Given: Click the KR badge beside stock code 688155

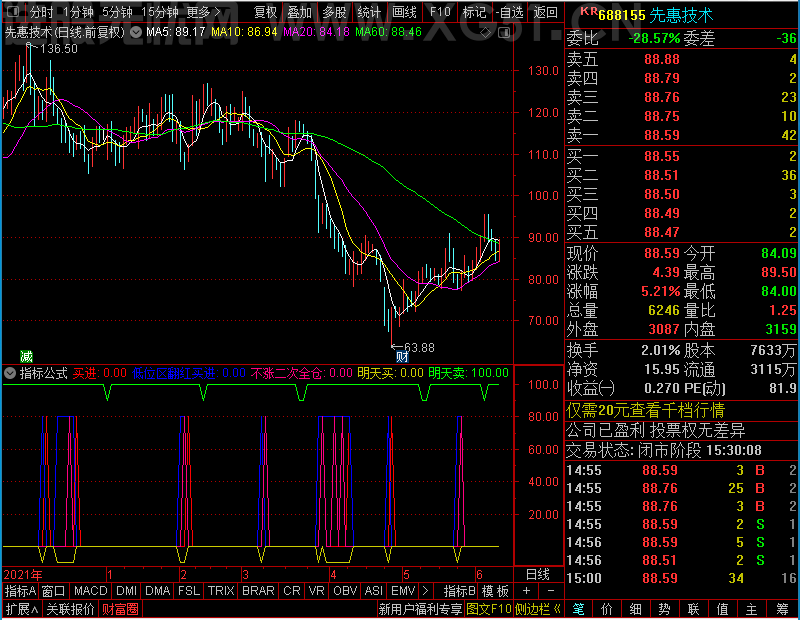Looking at the screenshot, I should tap(588, 11).
